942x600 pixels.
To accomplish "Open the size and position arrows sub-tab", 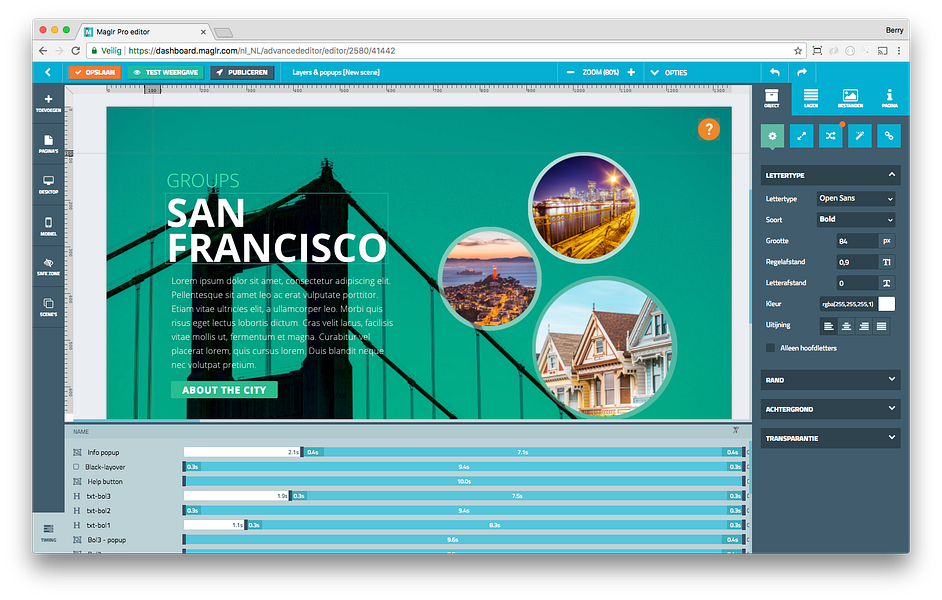I will pyautogui.click(x=801, y=136).
